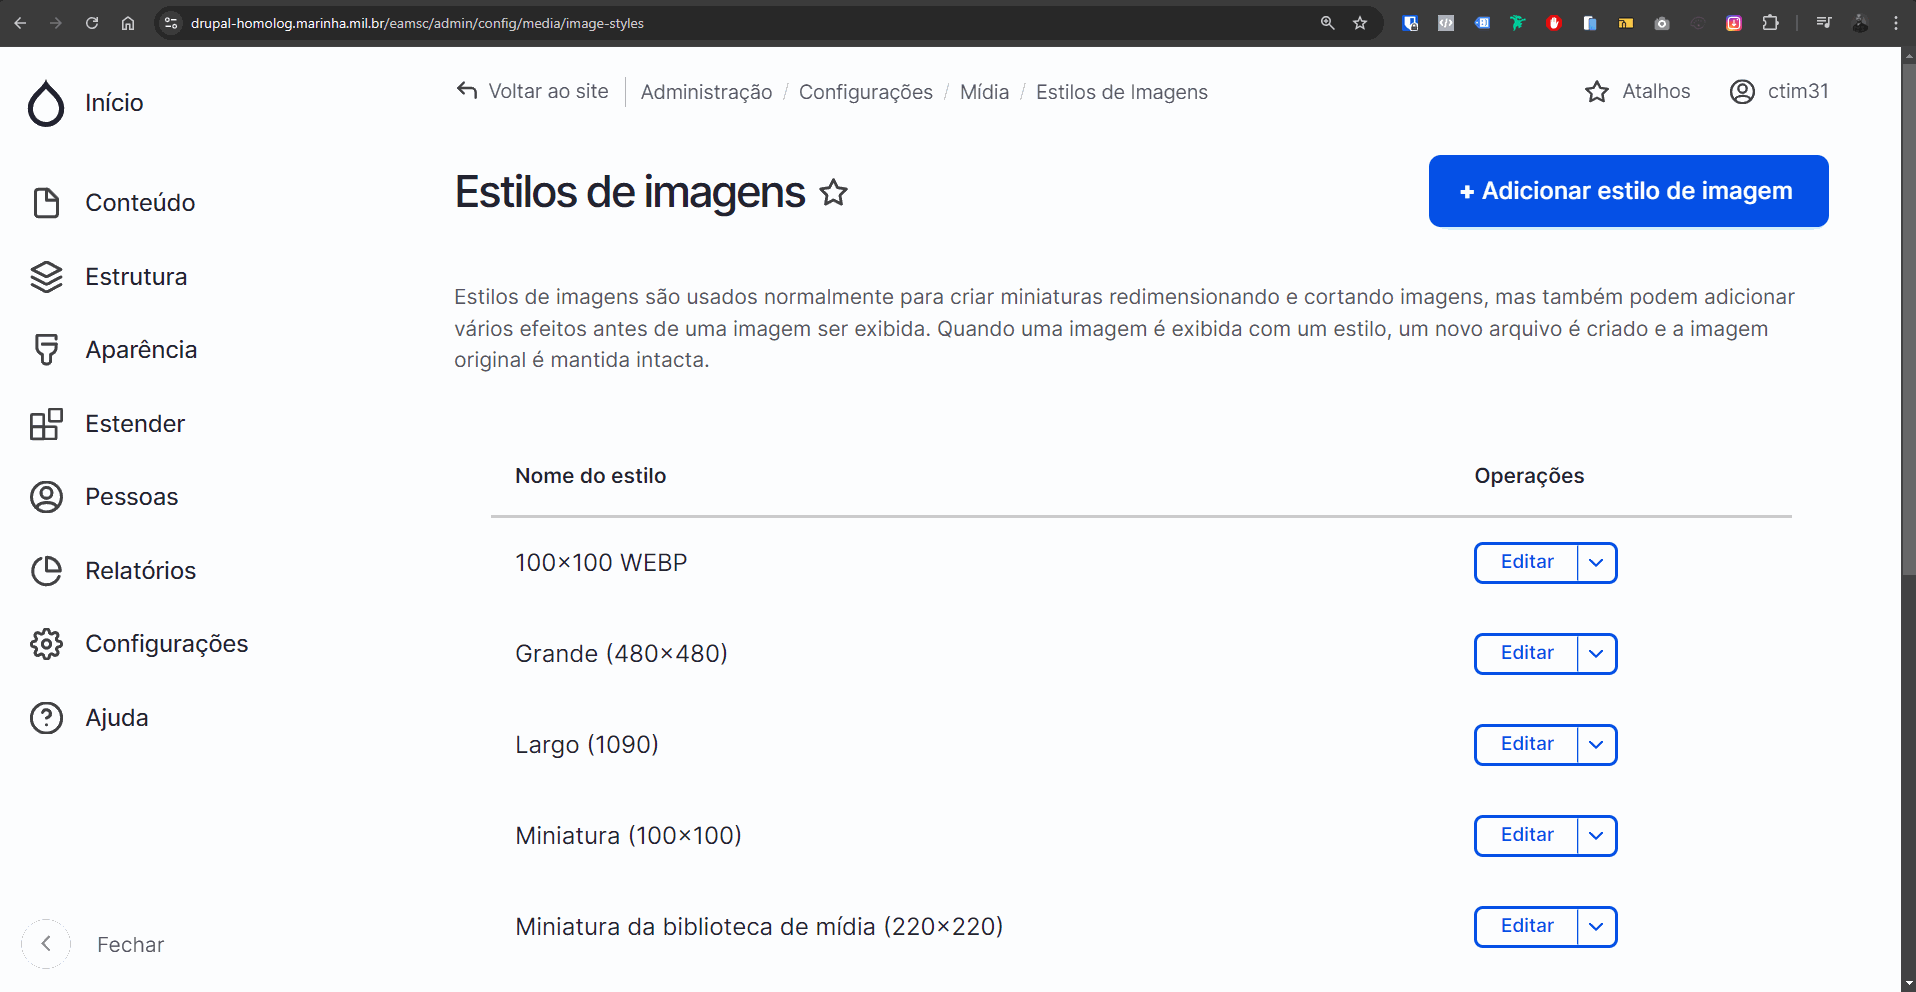Open Relatórios pie chart icon
This screenshot has height=992, width=1916.
click(x=46, y=571)
